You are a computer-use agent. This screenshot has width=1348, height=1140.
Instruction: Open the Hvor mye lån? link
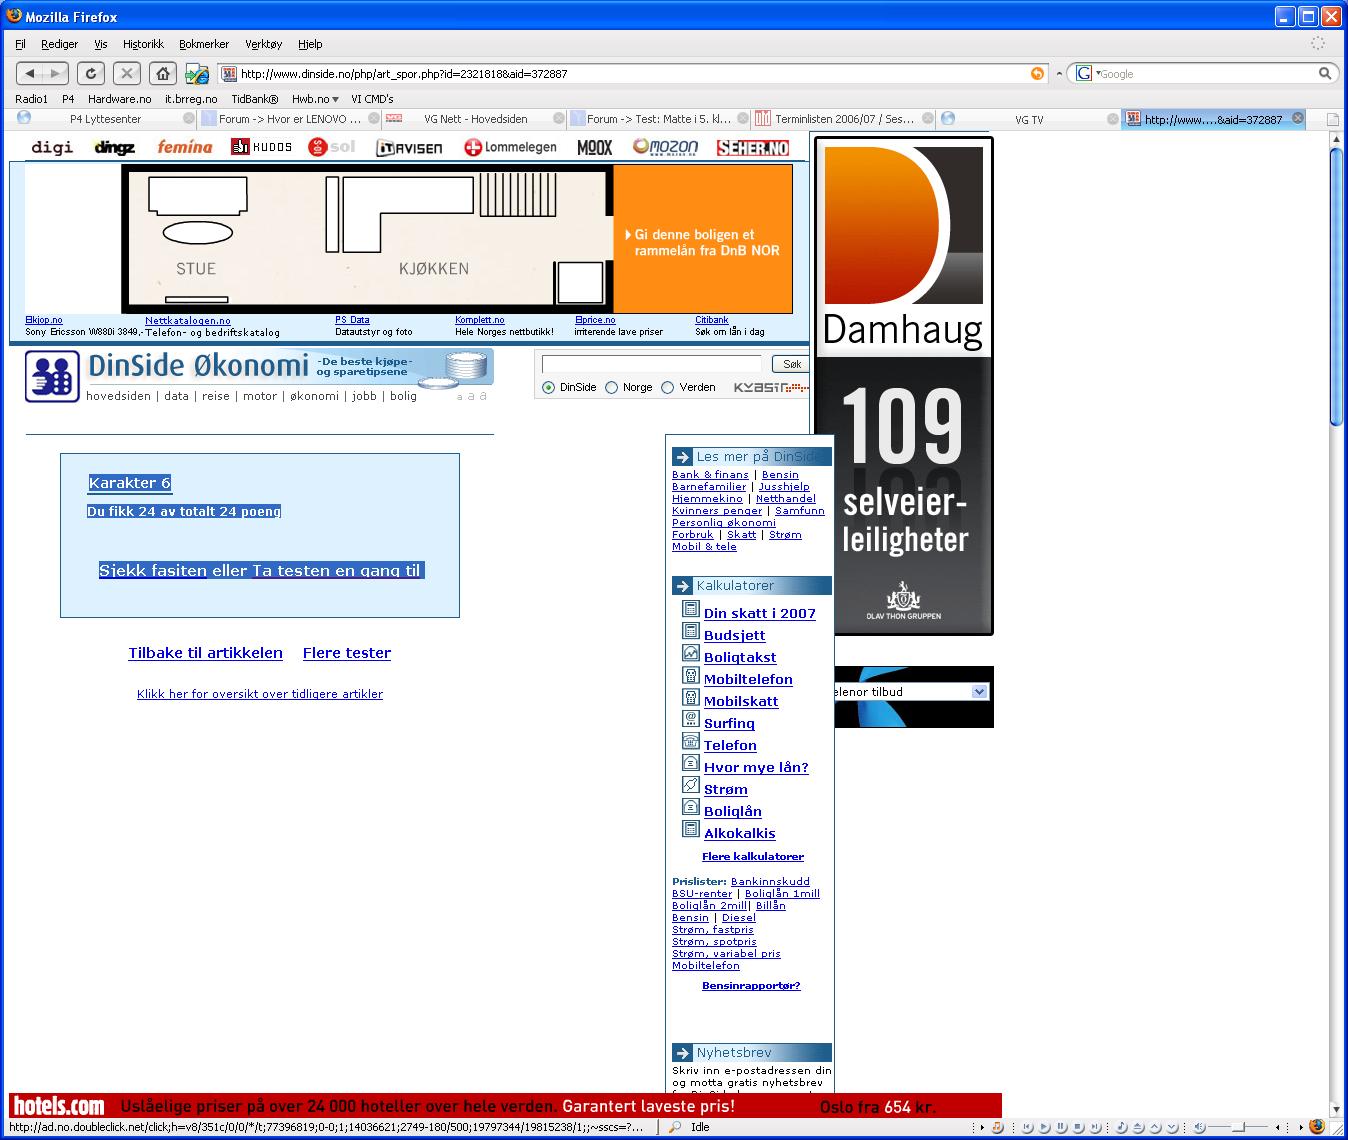[x=756, y=767]
